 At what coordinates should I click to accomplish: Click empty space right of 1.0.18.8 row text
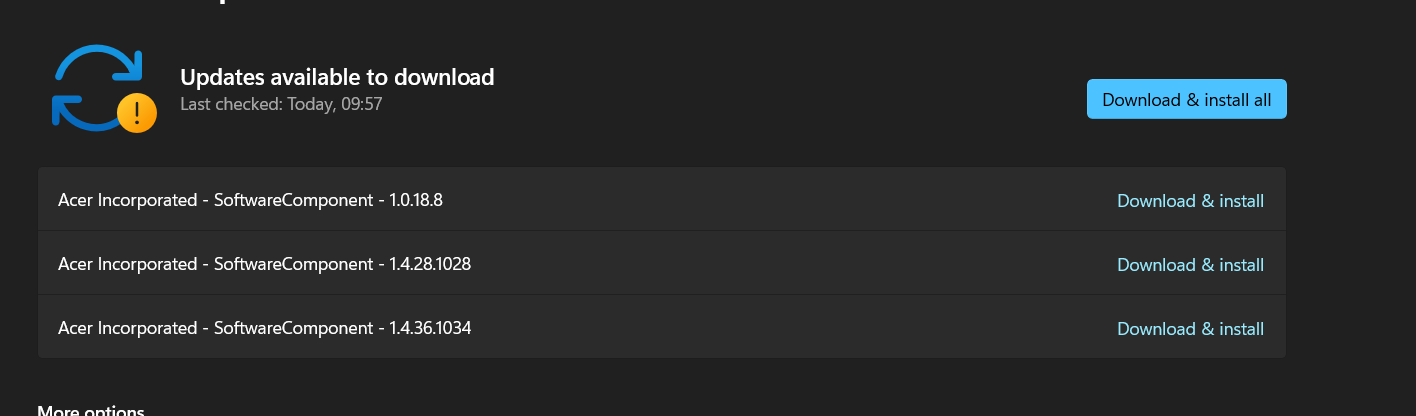(780, 200)
